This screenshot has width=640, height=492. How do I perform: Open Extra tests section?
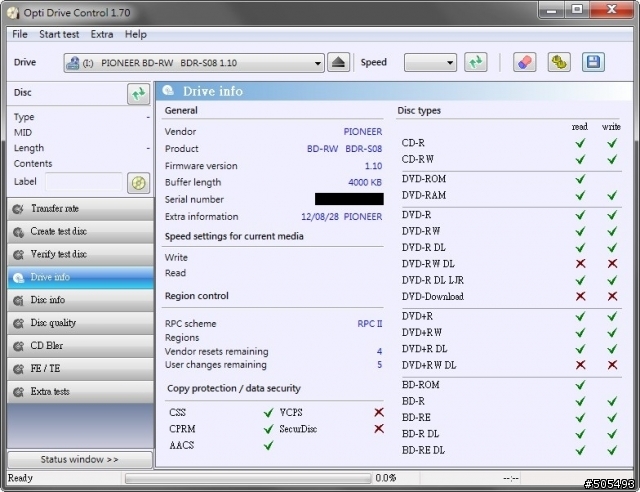80,392
